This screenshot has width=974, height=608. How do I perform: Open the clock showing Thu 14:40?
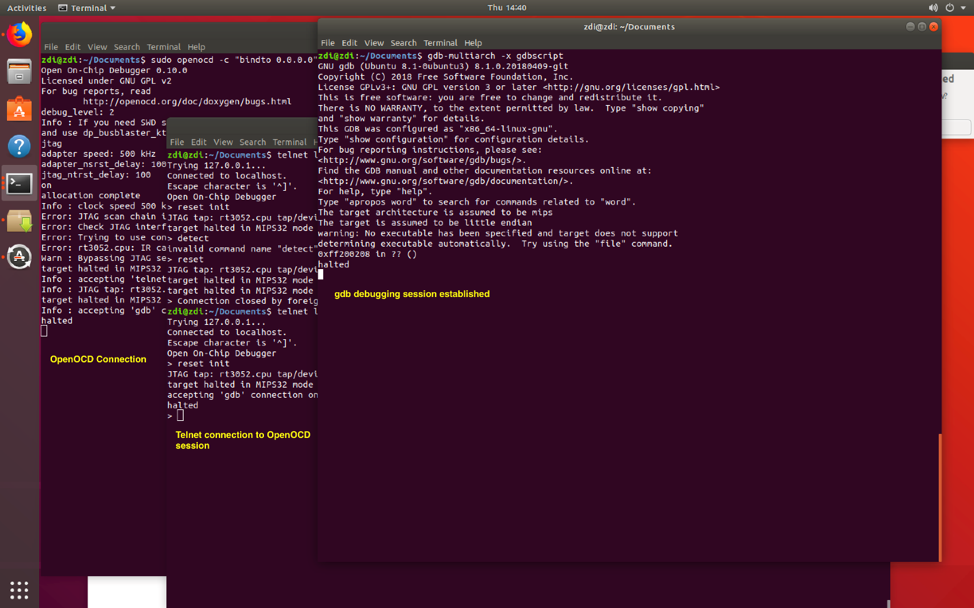(507, 7)
